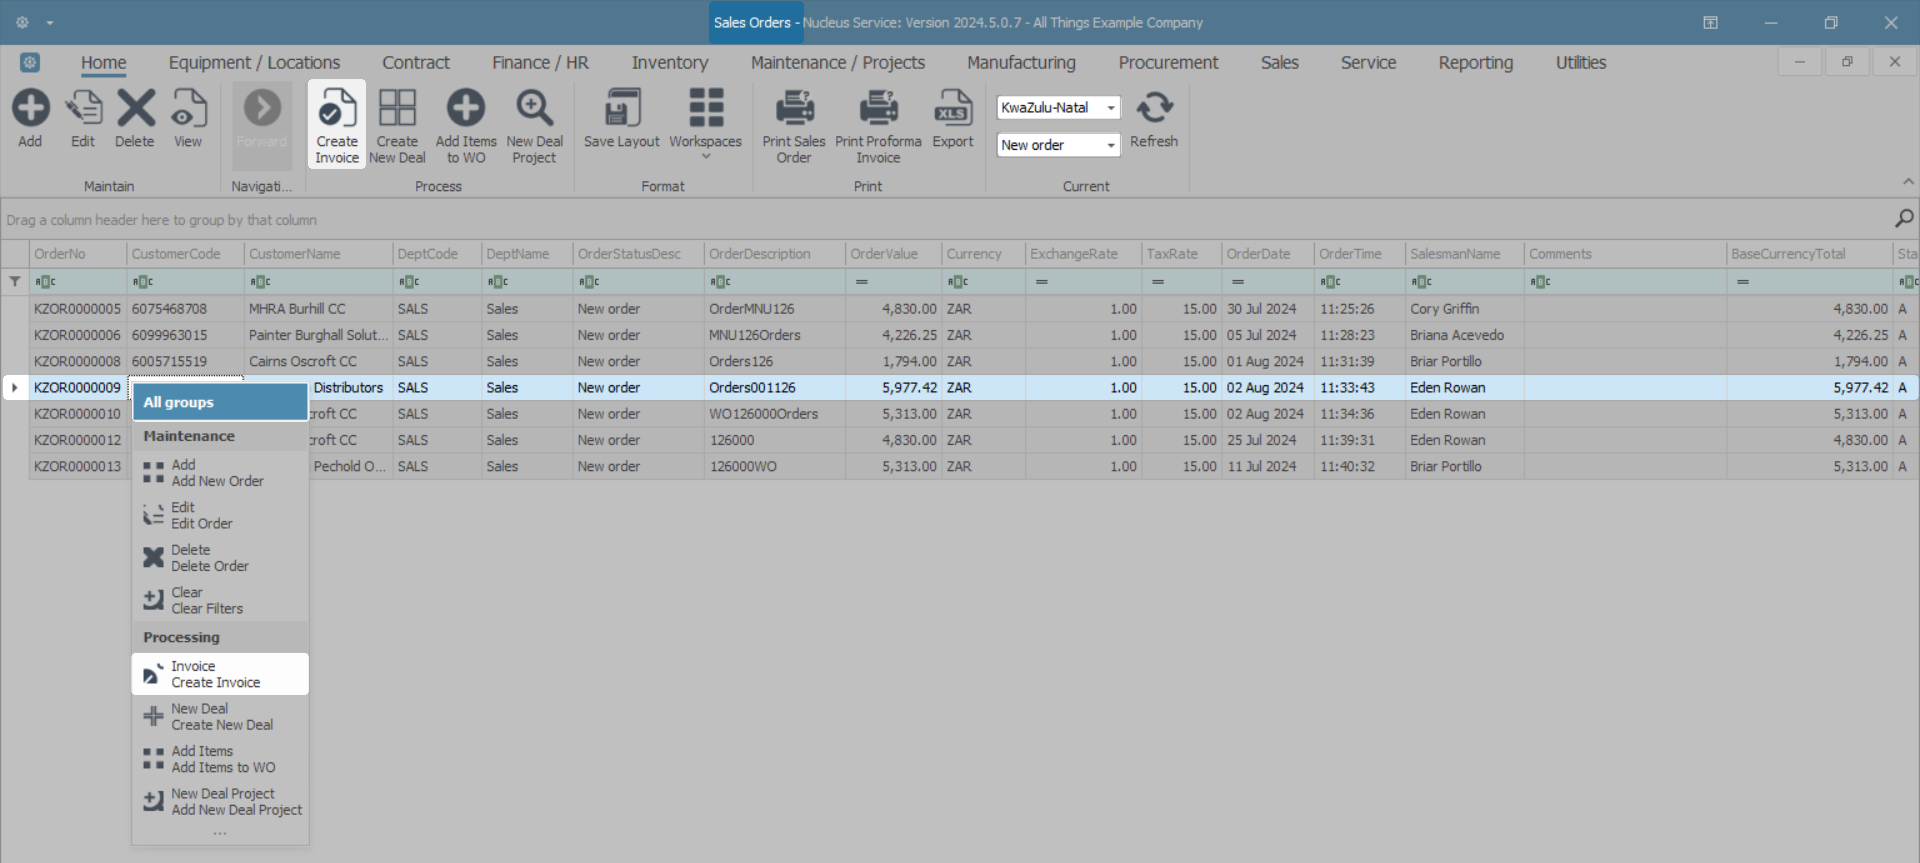Open the KwaZulu-Natal site dropdown
1920x863 pixels.
pos(1110,108)
